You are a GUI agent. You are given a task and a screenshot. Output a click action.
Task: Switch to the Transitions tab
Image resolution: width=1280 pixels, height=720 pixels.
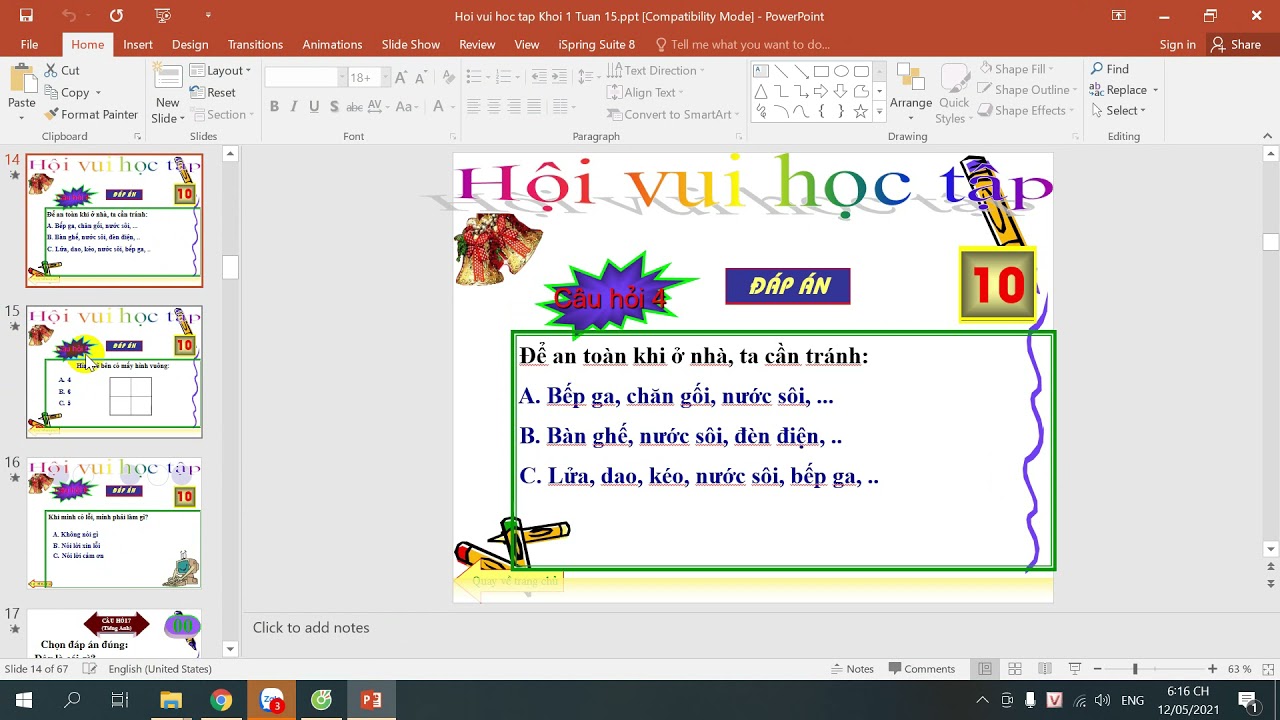[255, 44]
